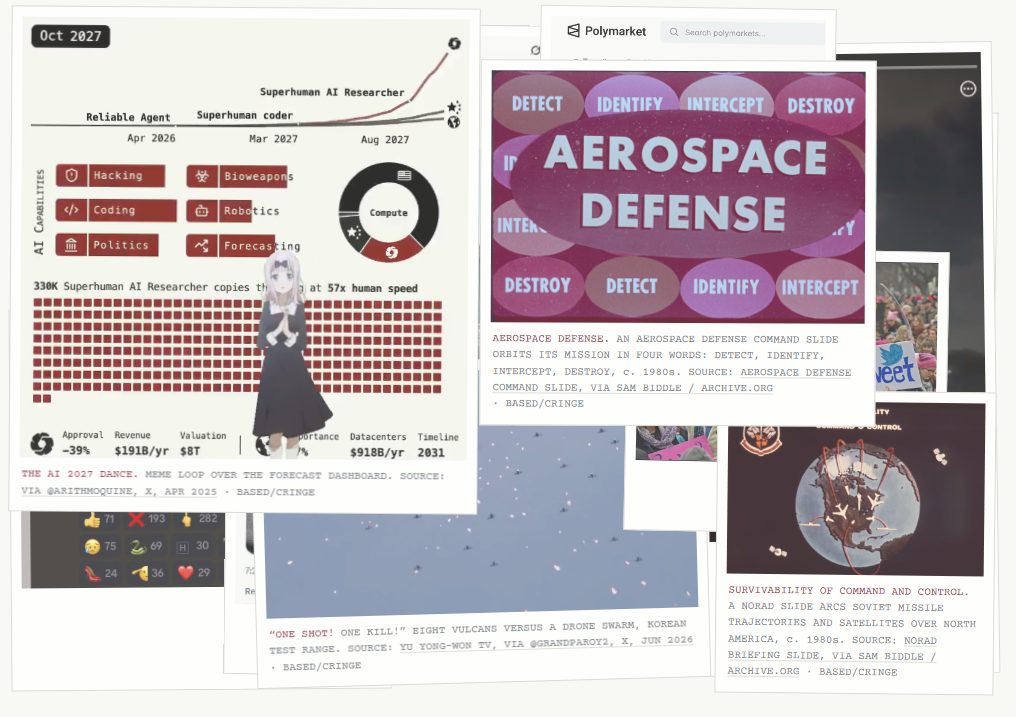Click the saluting-face reaction showing 36
Screen dimensions: 1016x717
point(147,573)
